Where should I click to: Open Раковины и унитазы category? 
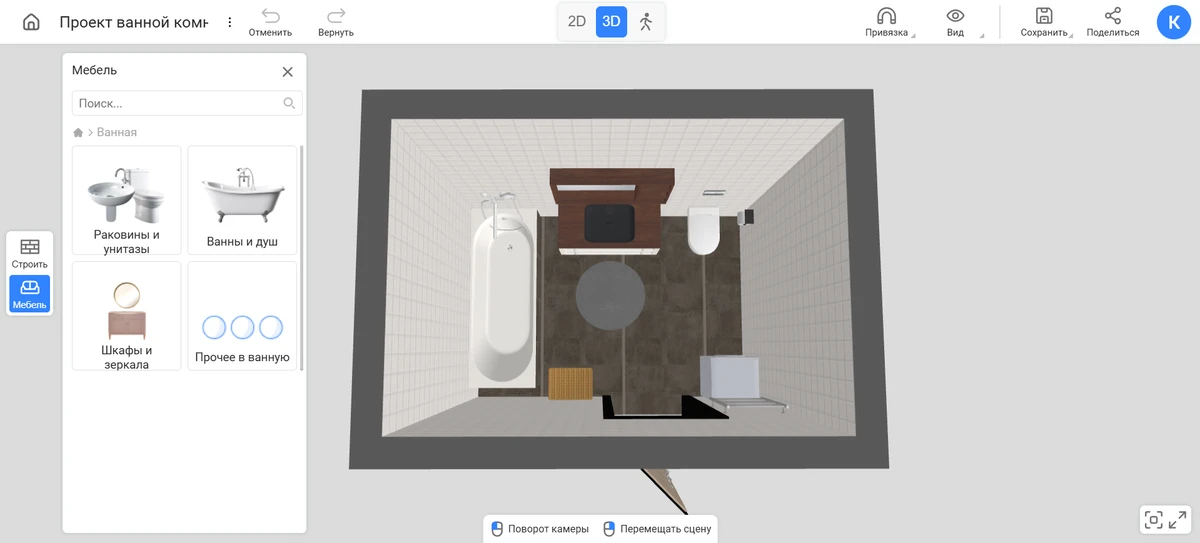coord(127,201)
